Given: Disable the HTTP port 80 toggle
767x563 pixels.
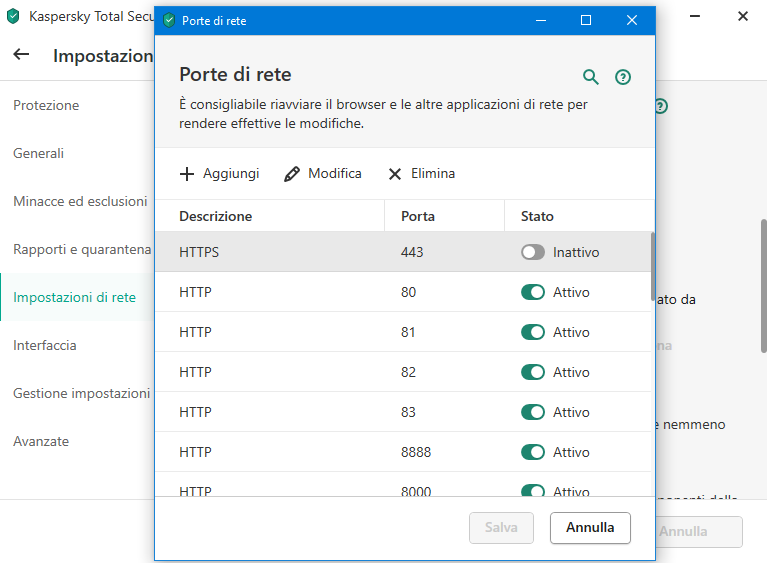Looking at the screenshot, I should [533, 293].
